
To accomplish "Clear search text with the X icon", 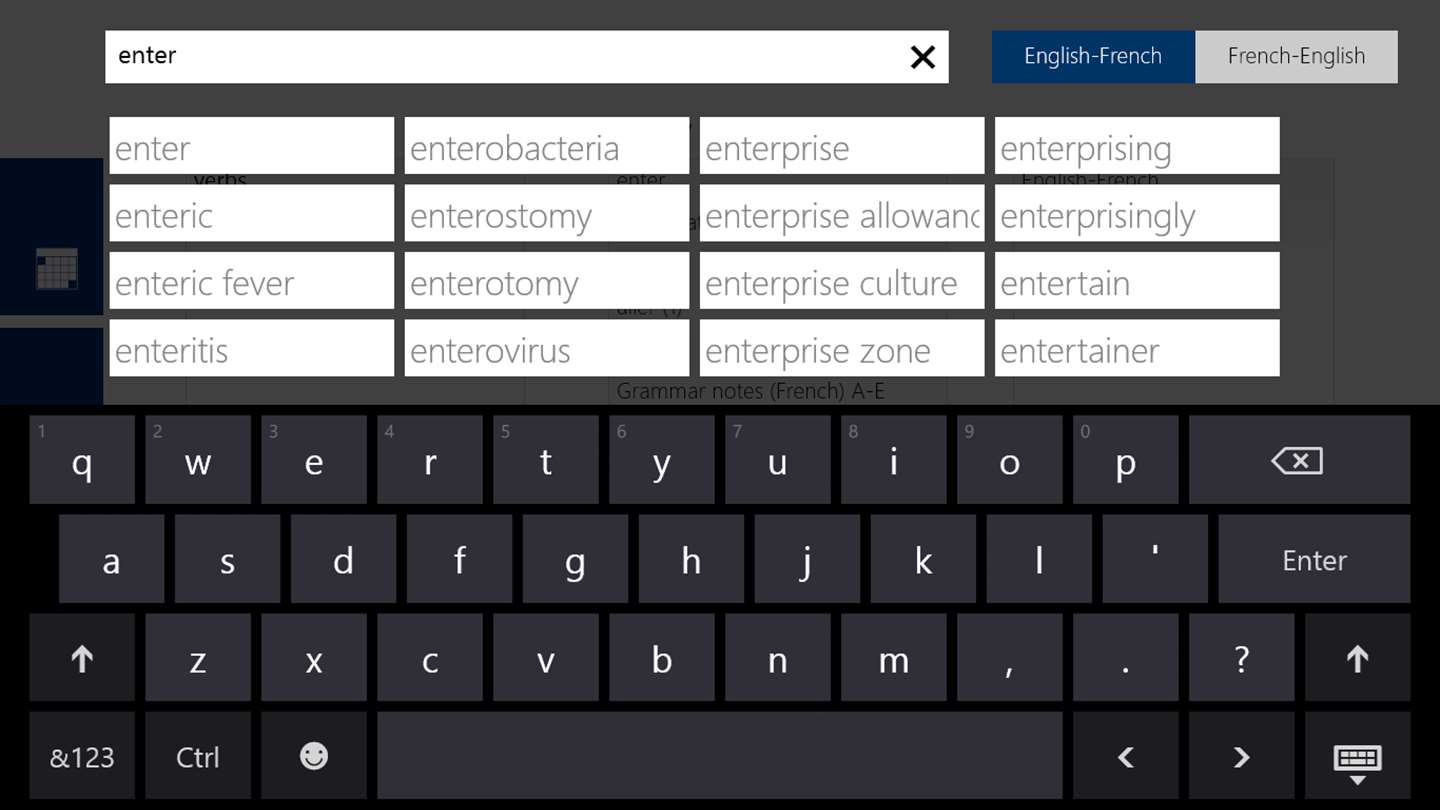I will [922, 57].
